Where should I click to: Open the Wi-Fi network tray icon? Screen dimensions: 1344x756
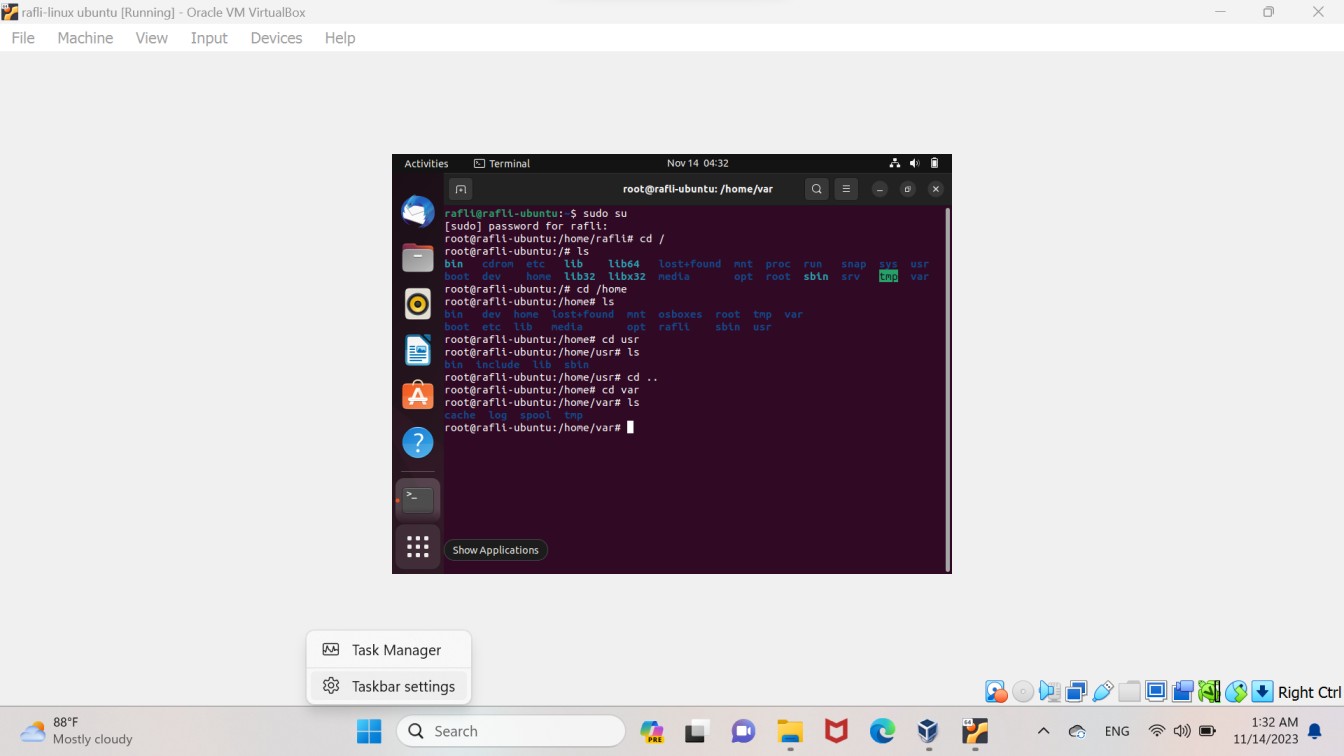tap(1157, 731)
